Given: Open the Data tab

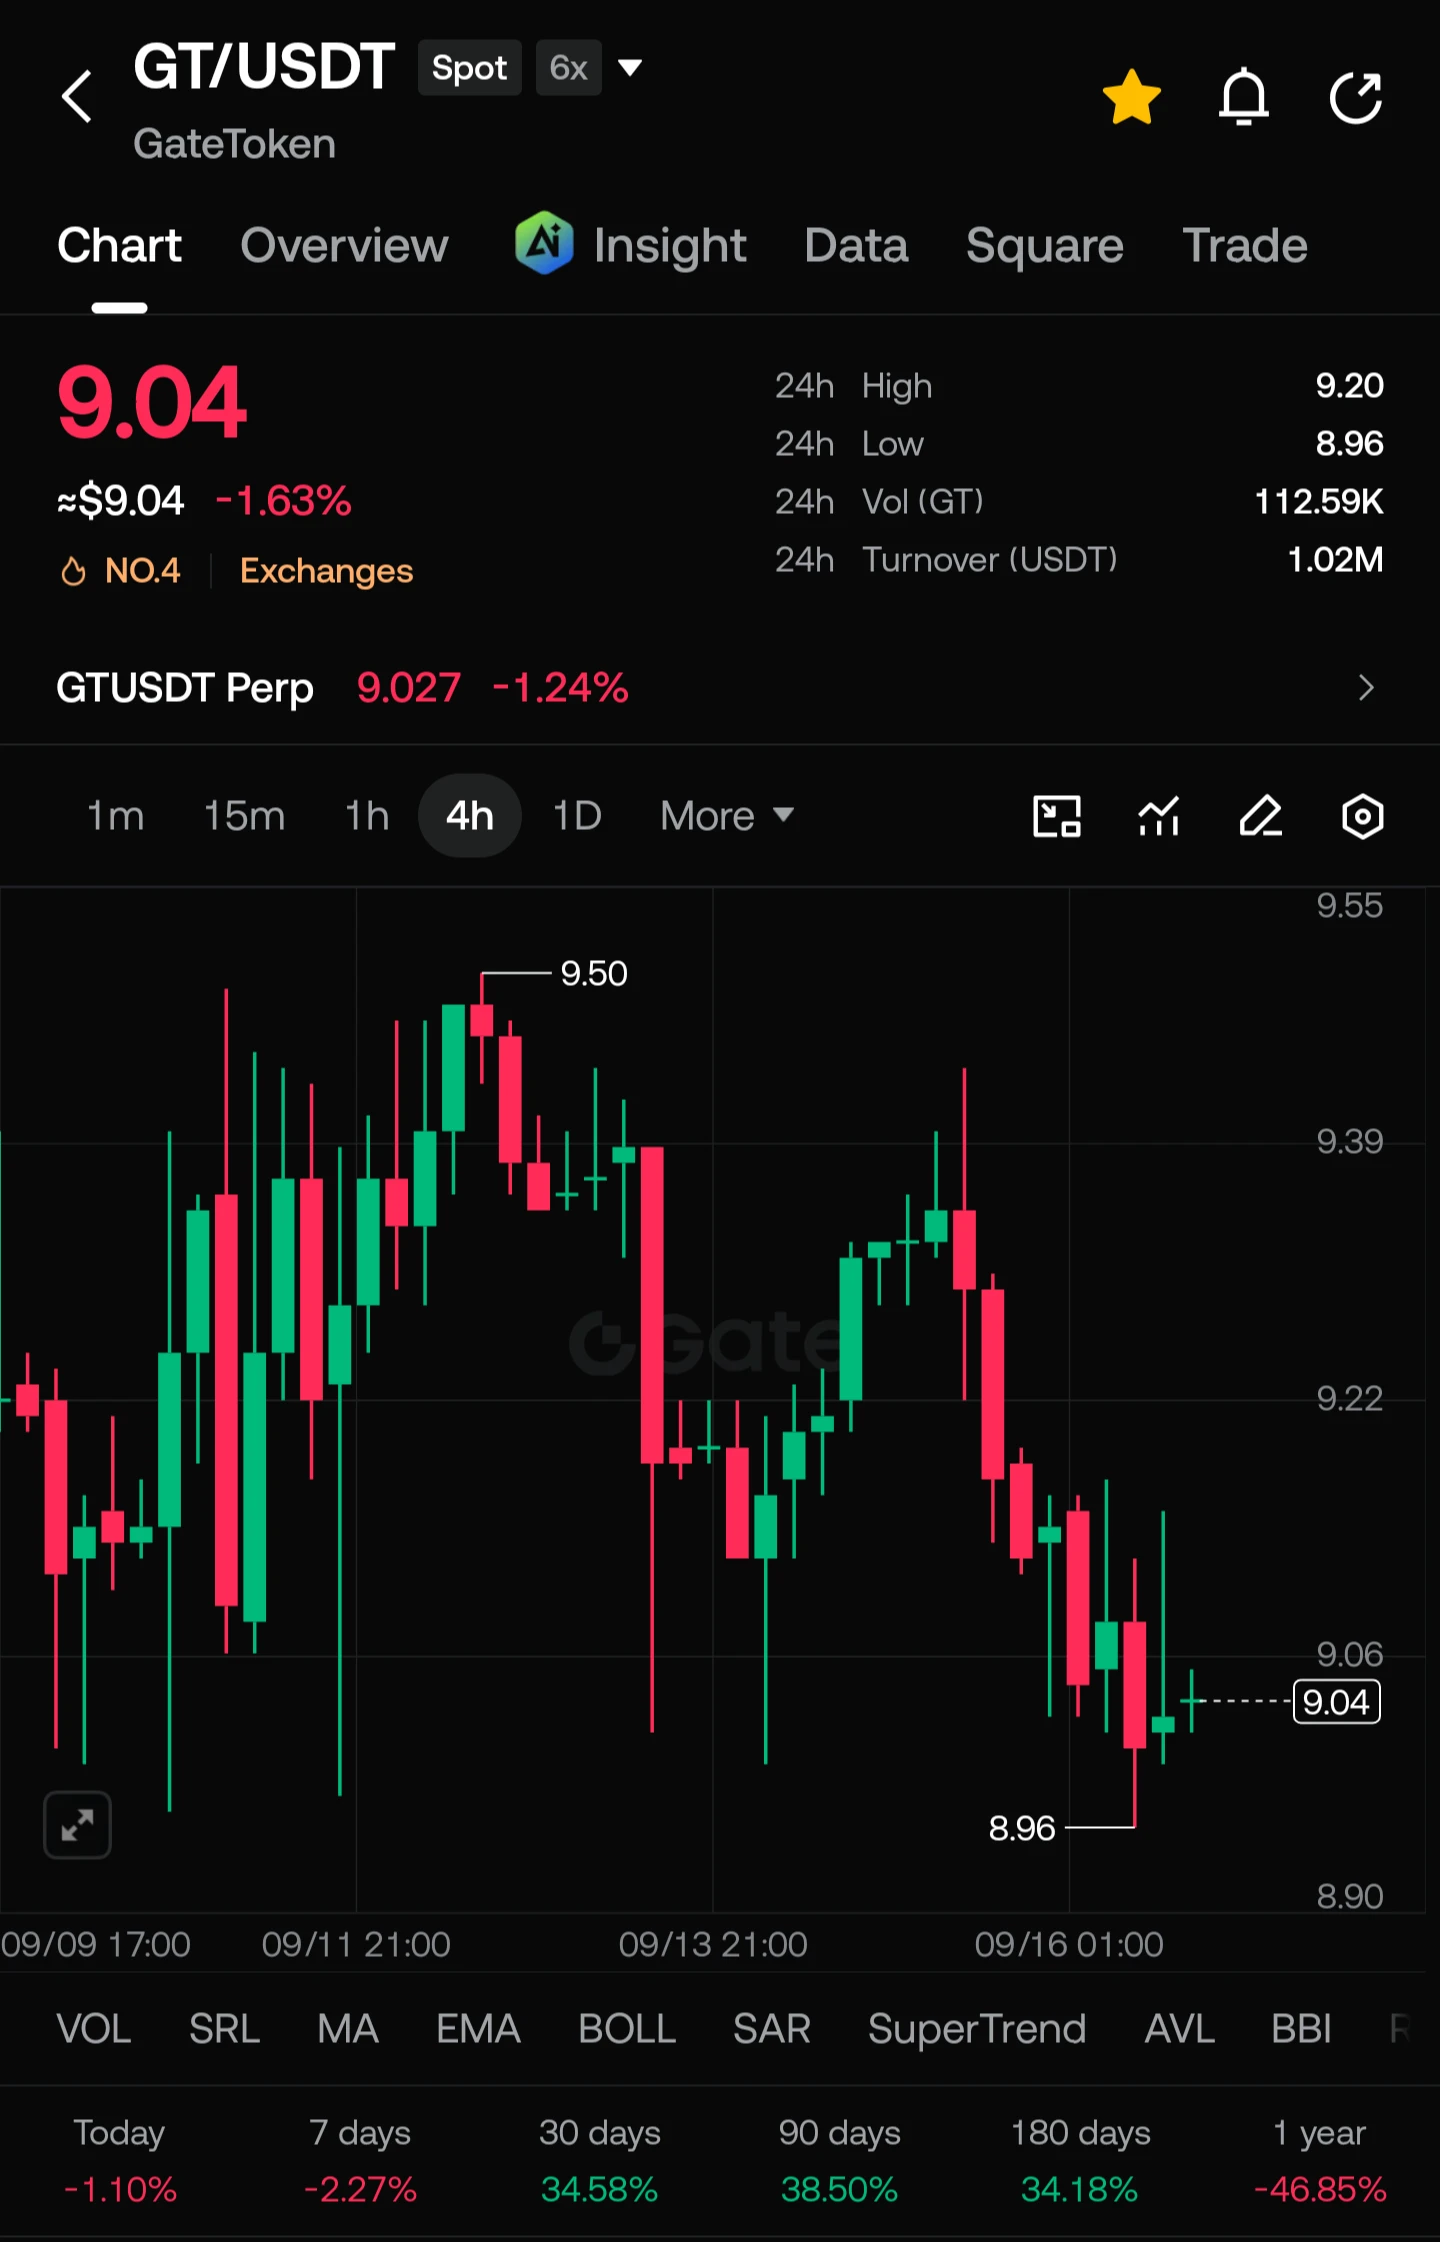Looking at the screenshot, I should click(857, 246).
